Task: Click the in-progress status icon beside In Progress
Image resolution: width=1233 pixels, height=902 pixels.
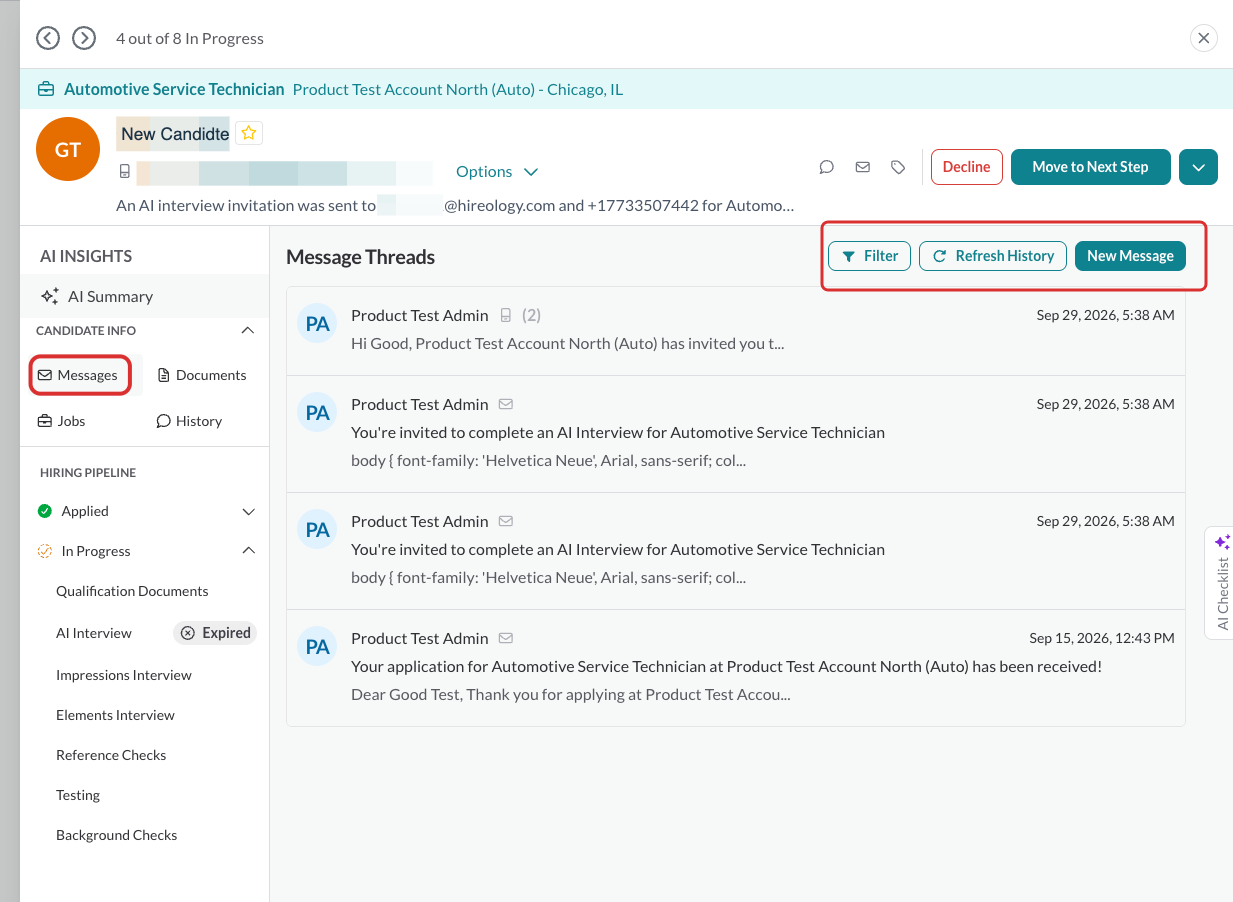Action: [44, 551]
